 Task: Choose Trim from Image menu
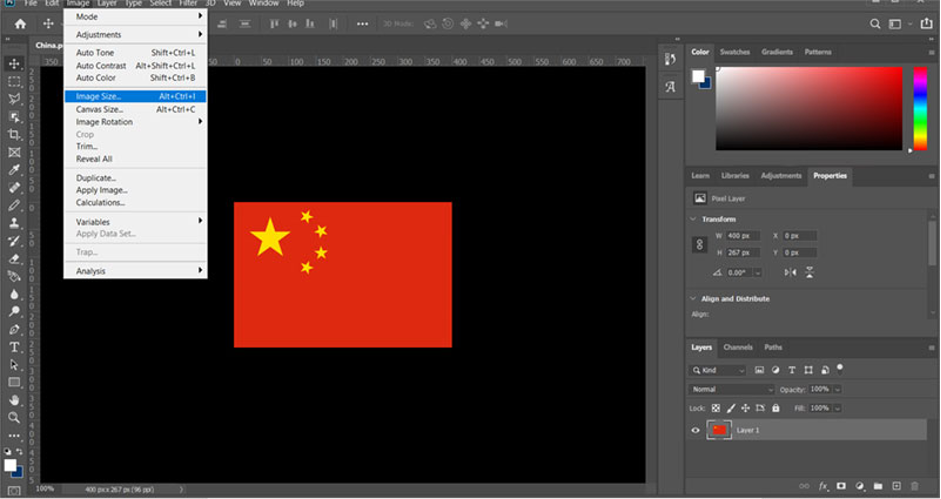click(136, 147)
